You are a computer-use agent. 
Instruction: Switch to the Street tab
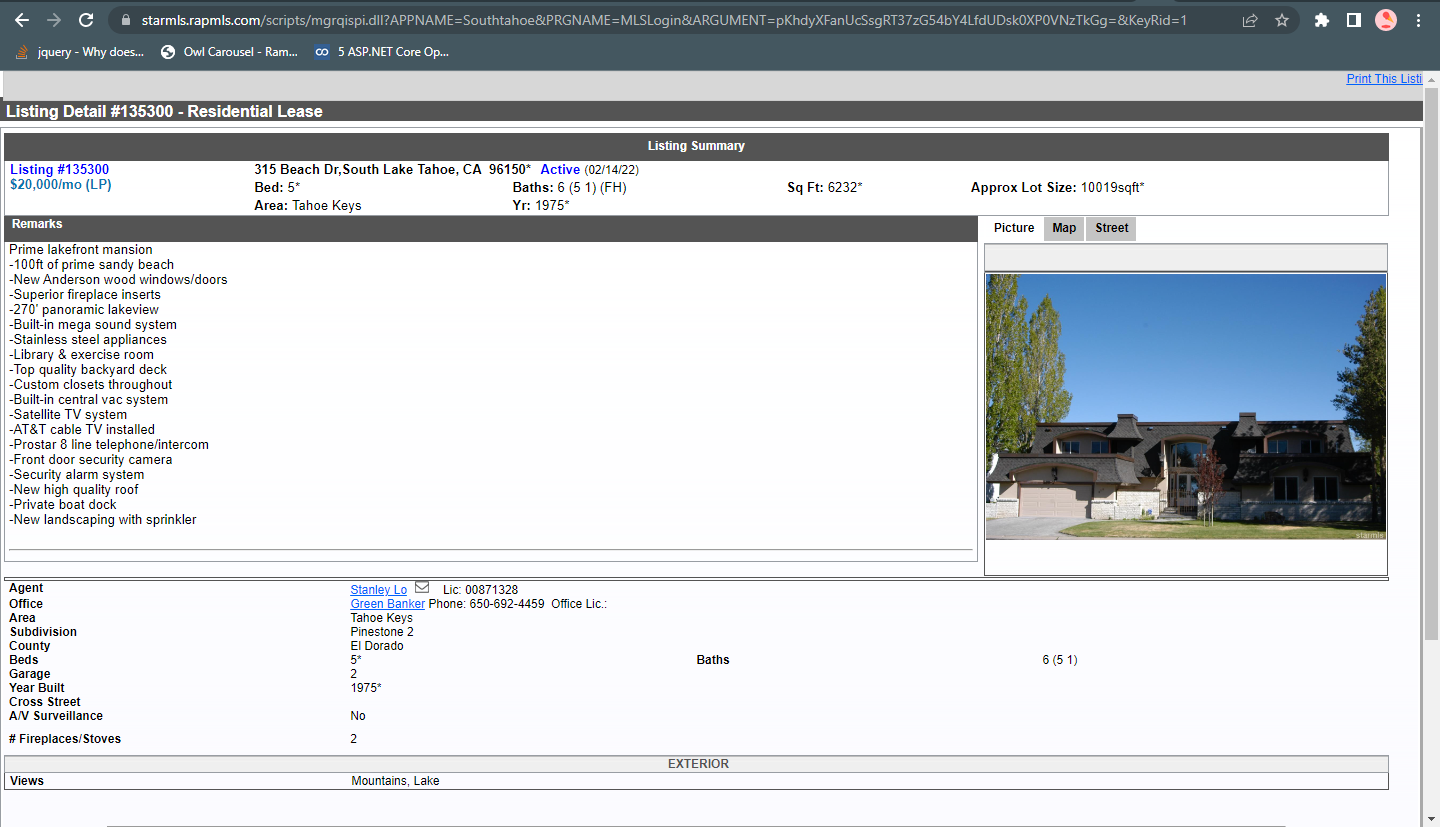tap(1111, 228)
